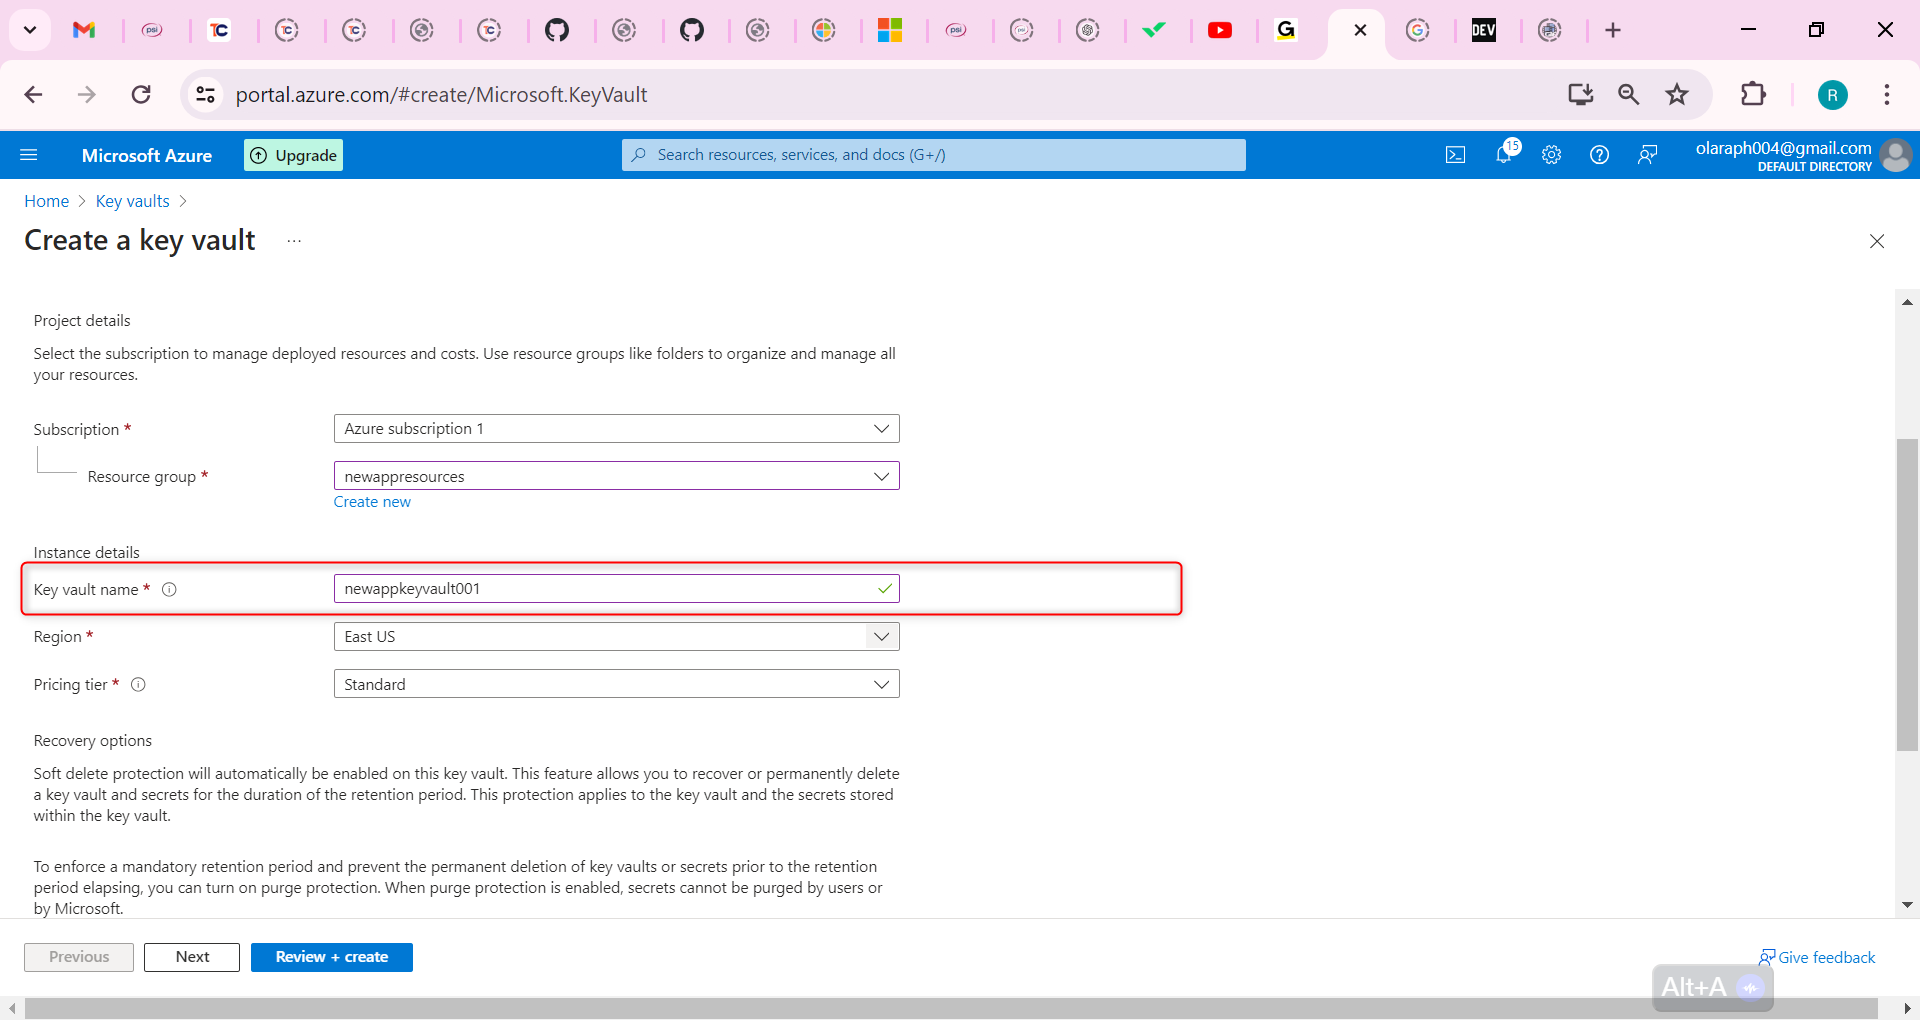The image size is (1920, 1020).
Task: Switch to the Gmail browser tab
Action: click(x=84, y=30)
